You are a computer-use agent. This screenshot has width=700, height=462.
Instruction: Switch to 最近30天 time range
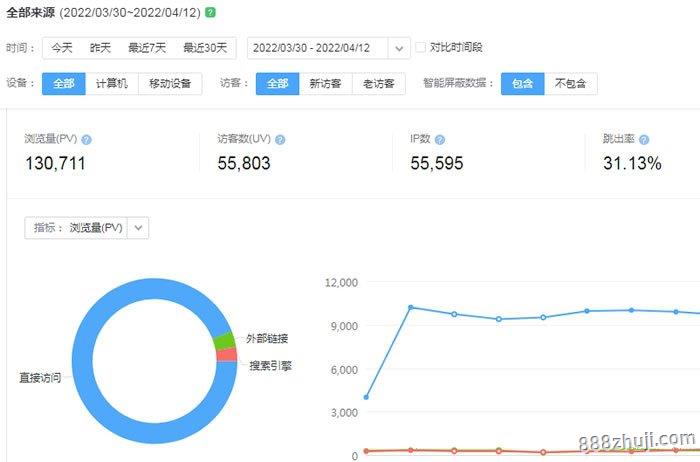coord(205,48)
